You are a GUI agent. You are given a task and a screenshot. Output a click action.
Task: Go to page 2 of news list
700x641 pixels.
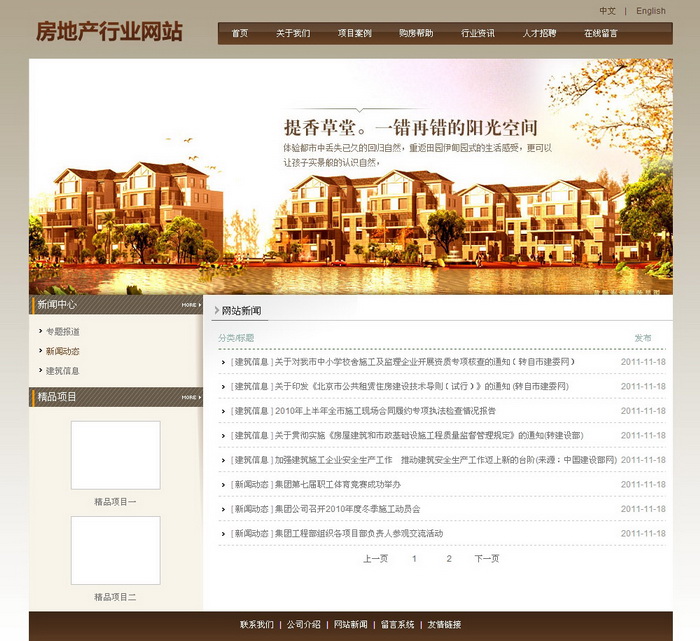coord(449,559)
